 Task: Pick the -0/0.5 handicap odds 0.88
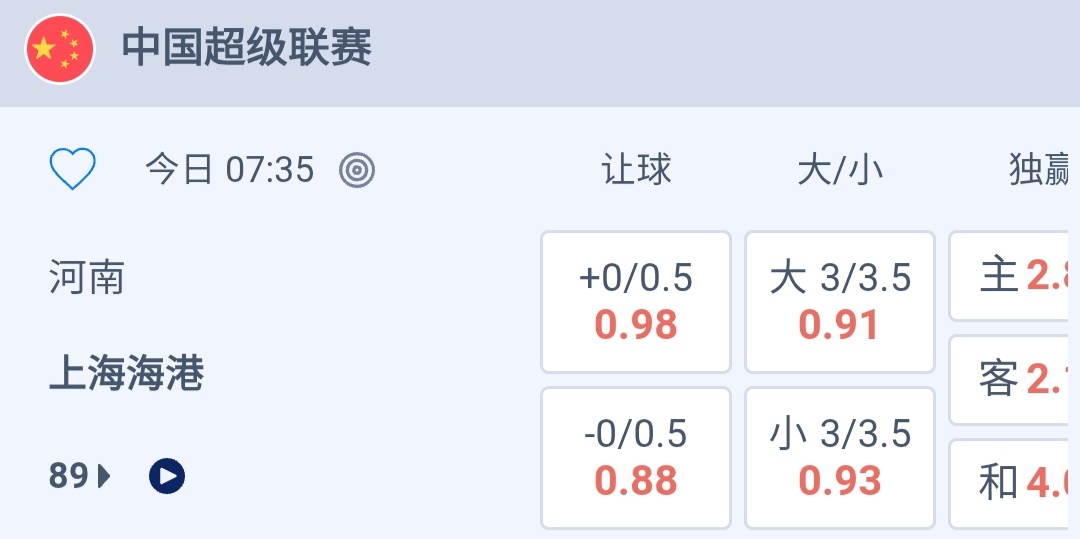[636, 458]
